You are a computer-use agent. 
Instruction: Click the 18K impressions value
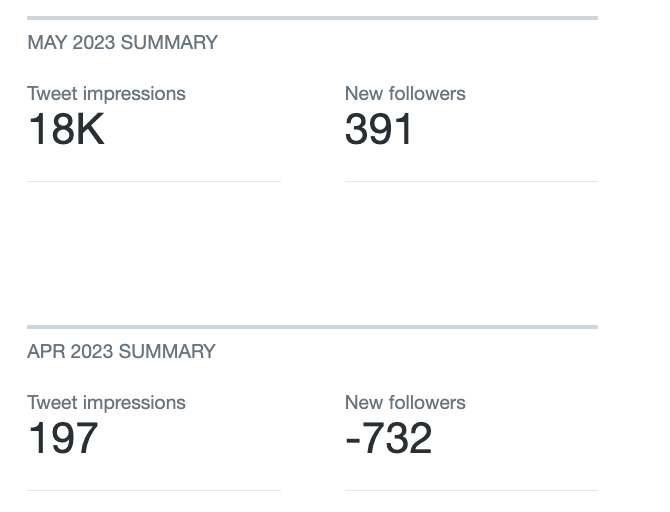65,130
